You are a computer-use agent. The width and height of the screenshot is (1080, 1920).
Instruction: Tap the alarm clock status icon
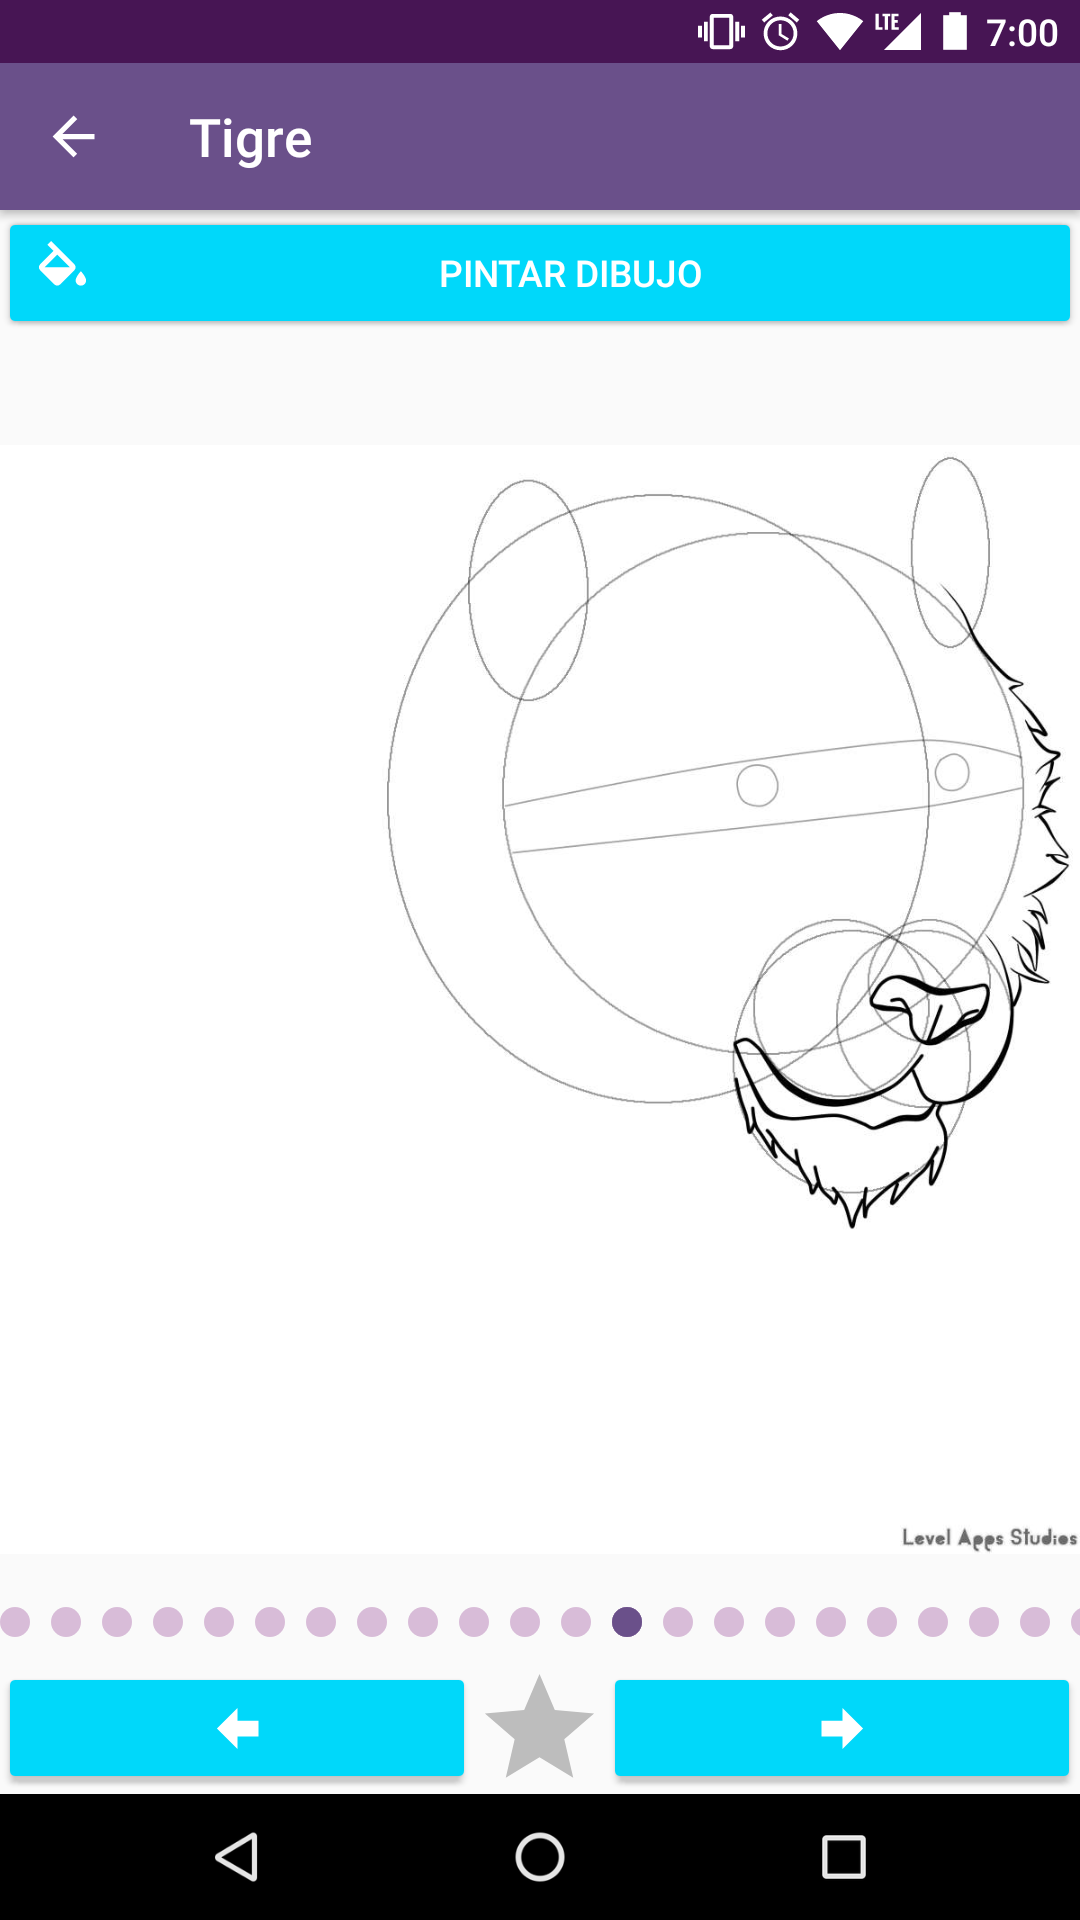point(781,32)
